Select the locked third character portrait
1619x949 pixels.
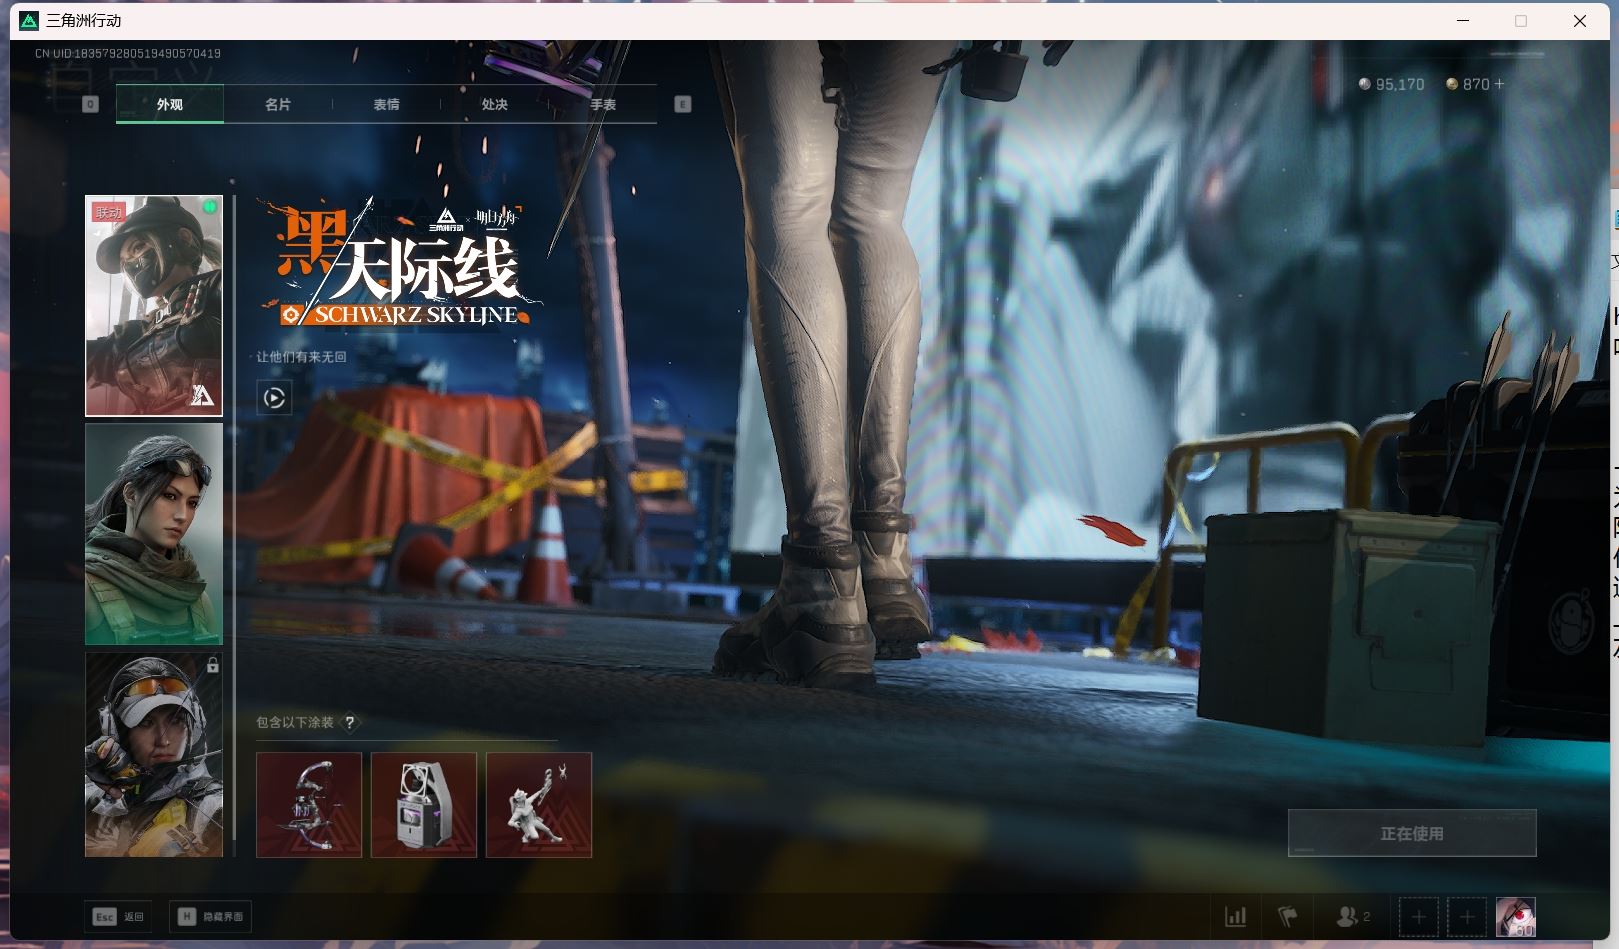[x=153, y=755]
